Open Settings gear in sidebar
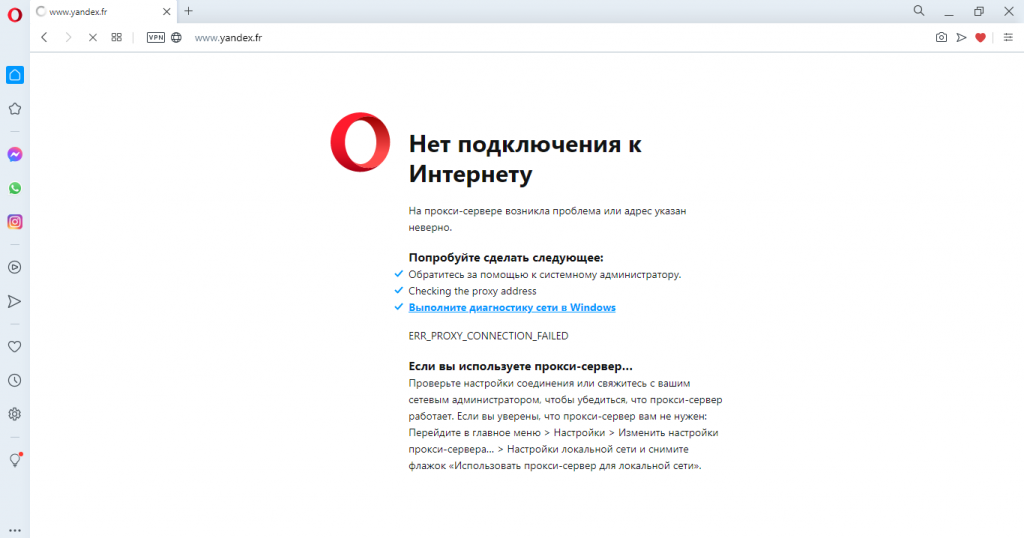 coord(14,414)
